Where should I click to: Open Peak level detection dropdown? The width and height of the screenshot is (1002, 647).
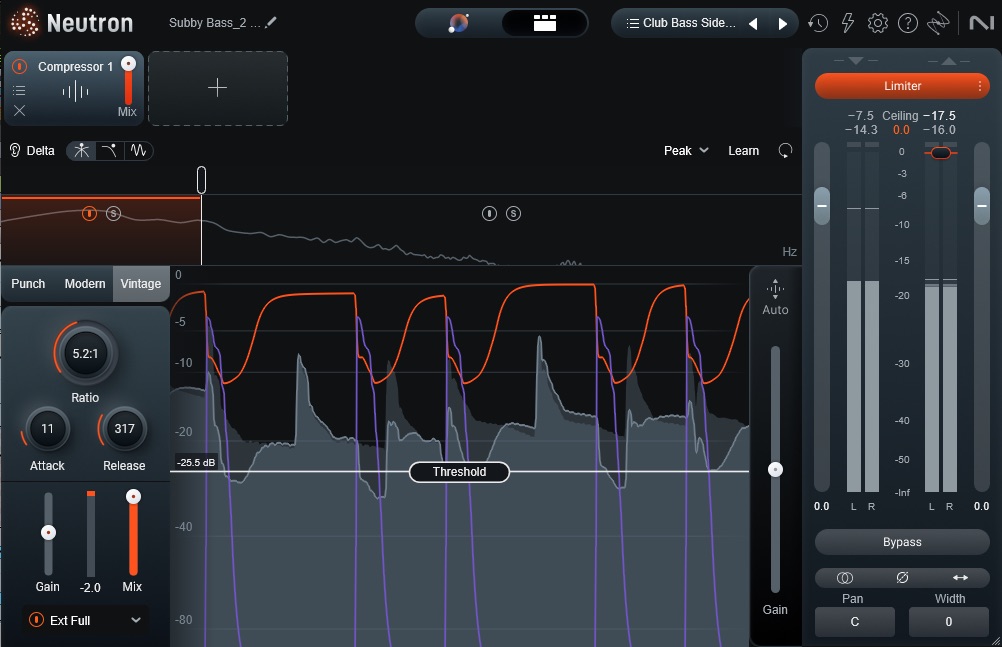point(686,150)
